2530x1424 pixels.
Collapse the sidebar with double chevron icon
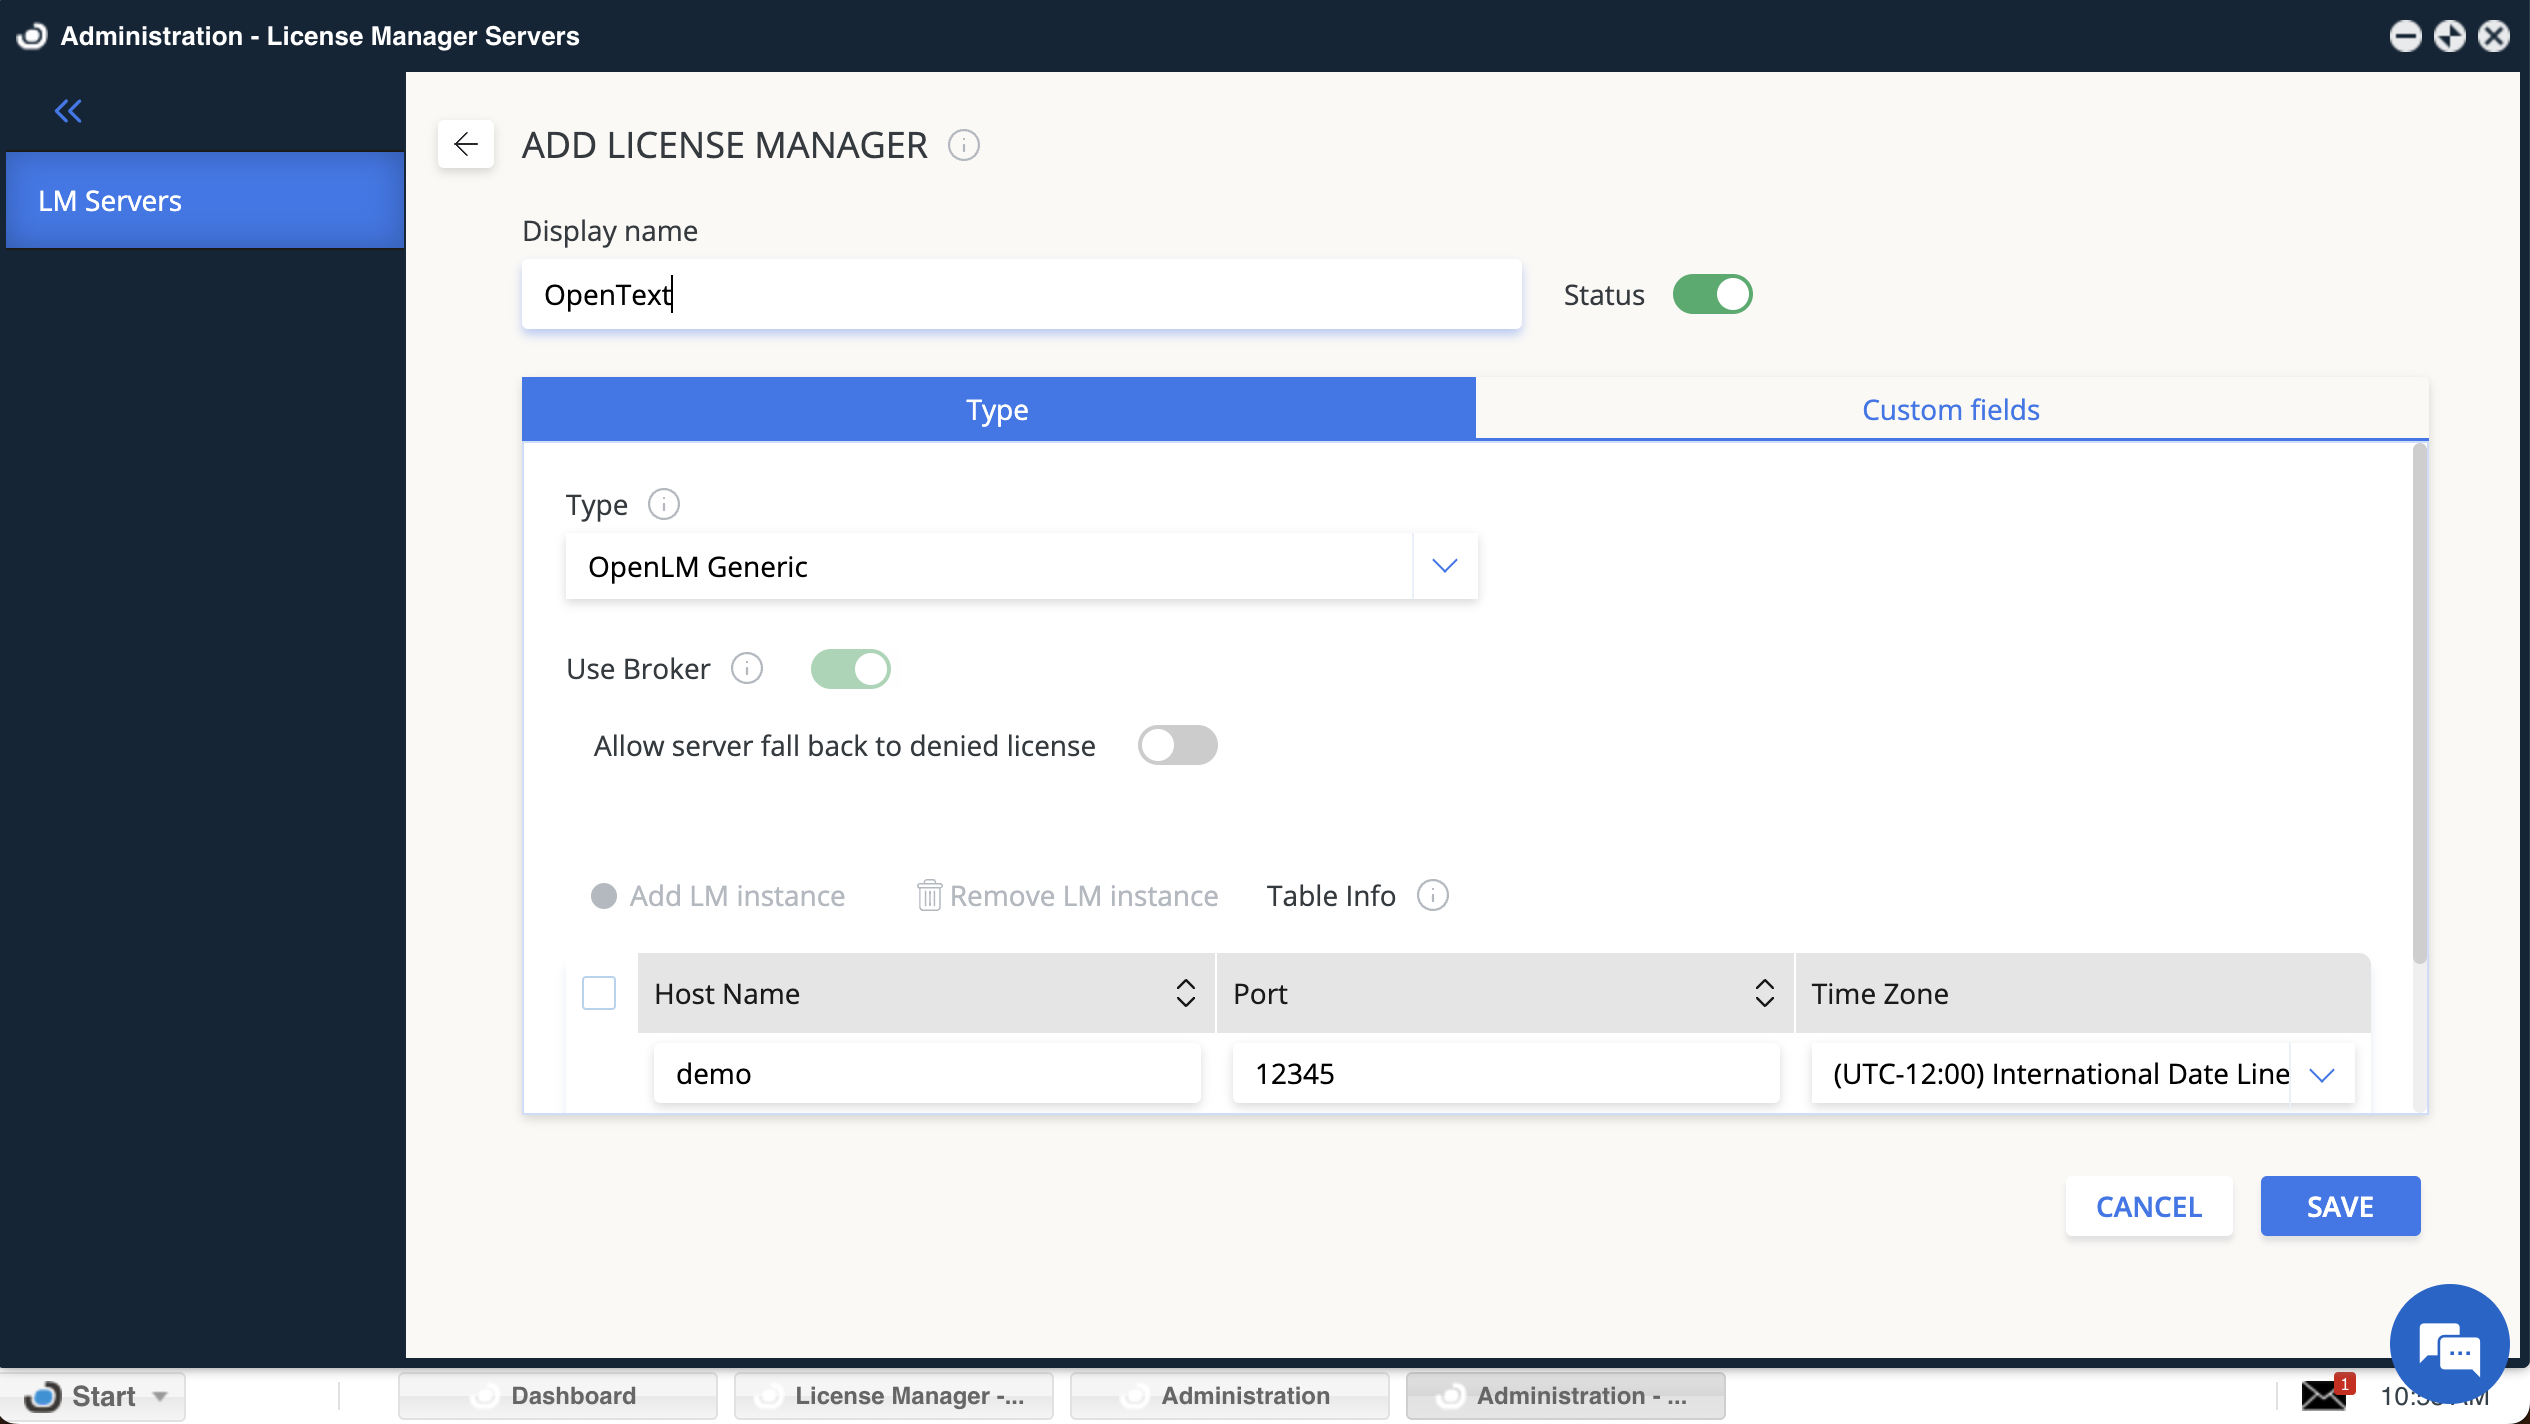click(x=68, y=111)
